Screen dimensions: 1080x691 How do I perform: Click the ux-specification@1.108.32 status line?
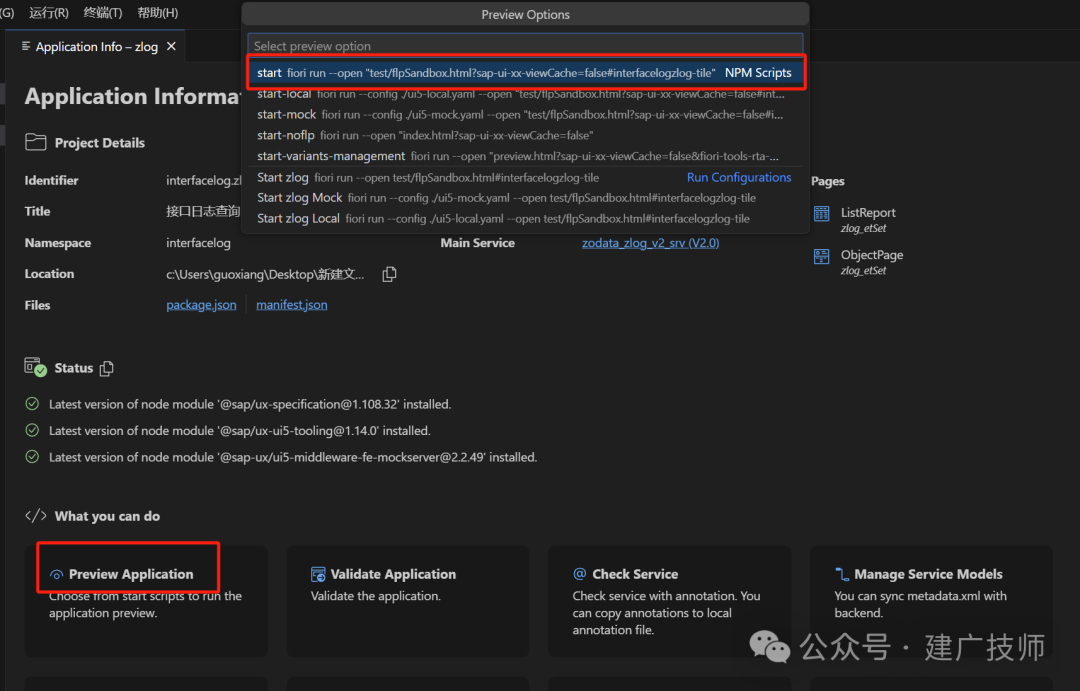point(250,404)
